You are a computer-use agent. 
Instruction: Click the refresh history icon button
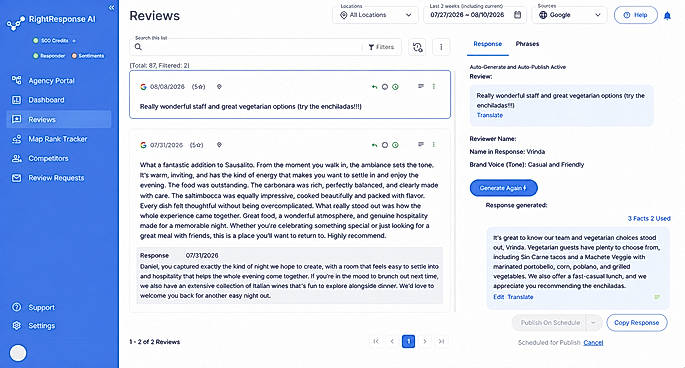pyautogui.click(x=417, y=47)
